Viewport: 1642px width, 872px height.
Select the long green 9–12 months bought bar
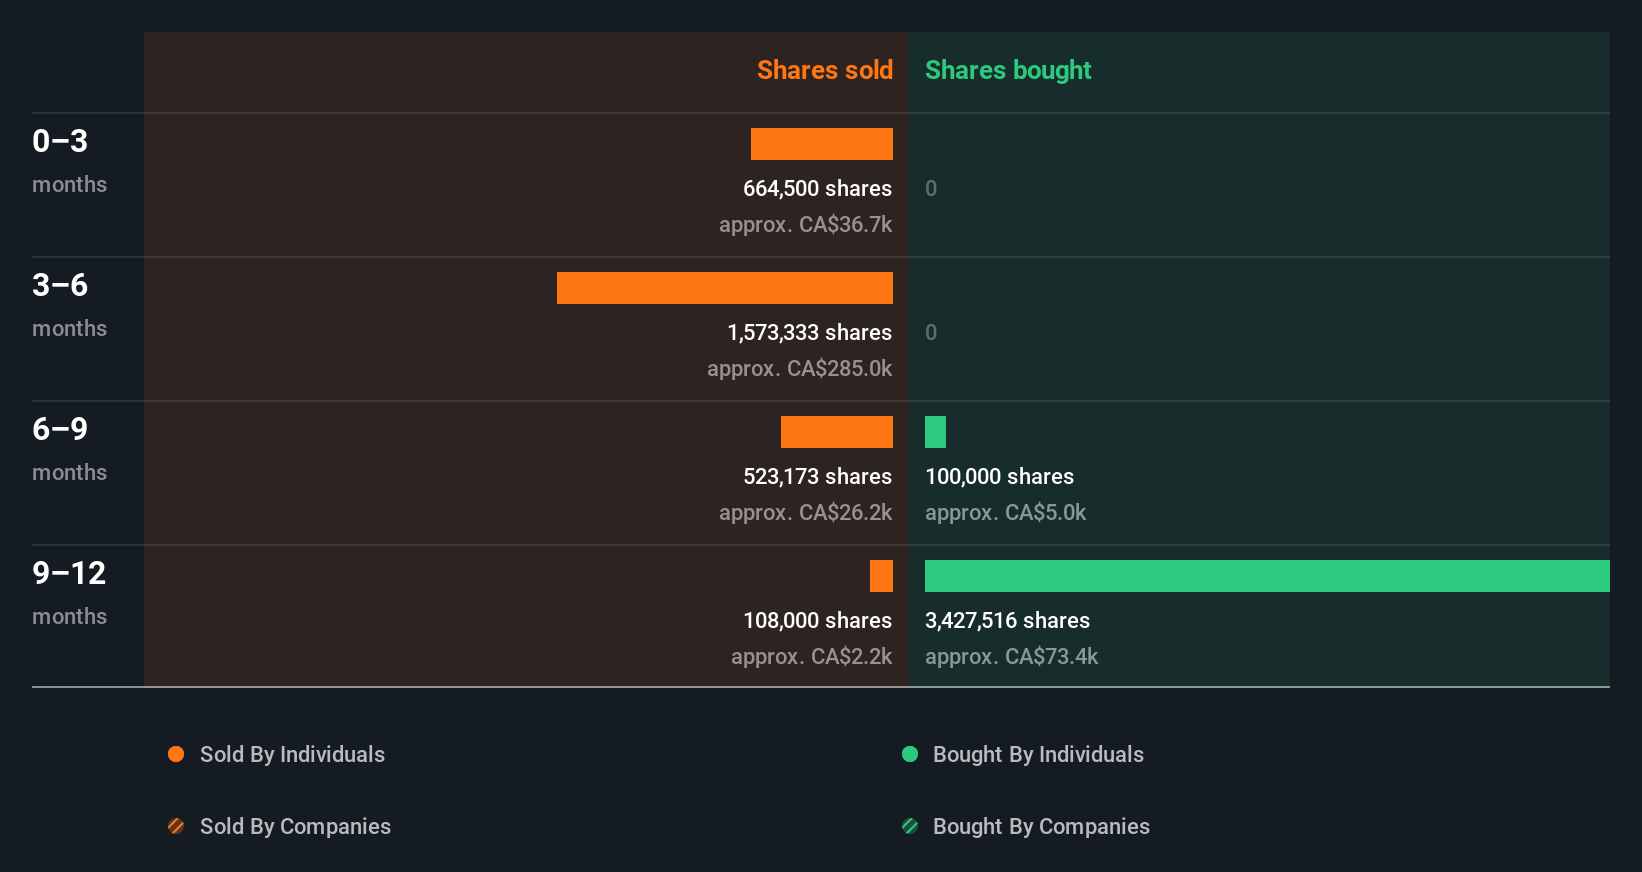click(x=1267, y=576)
